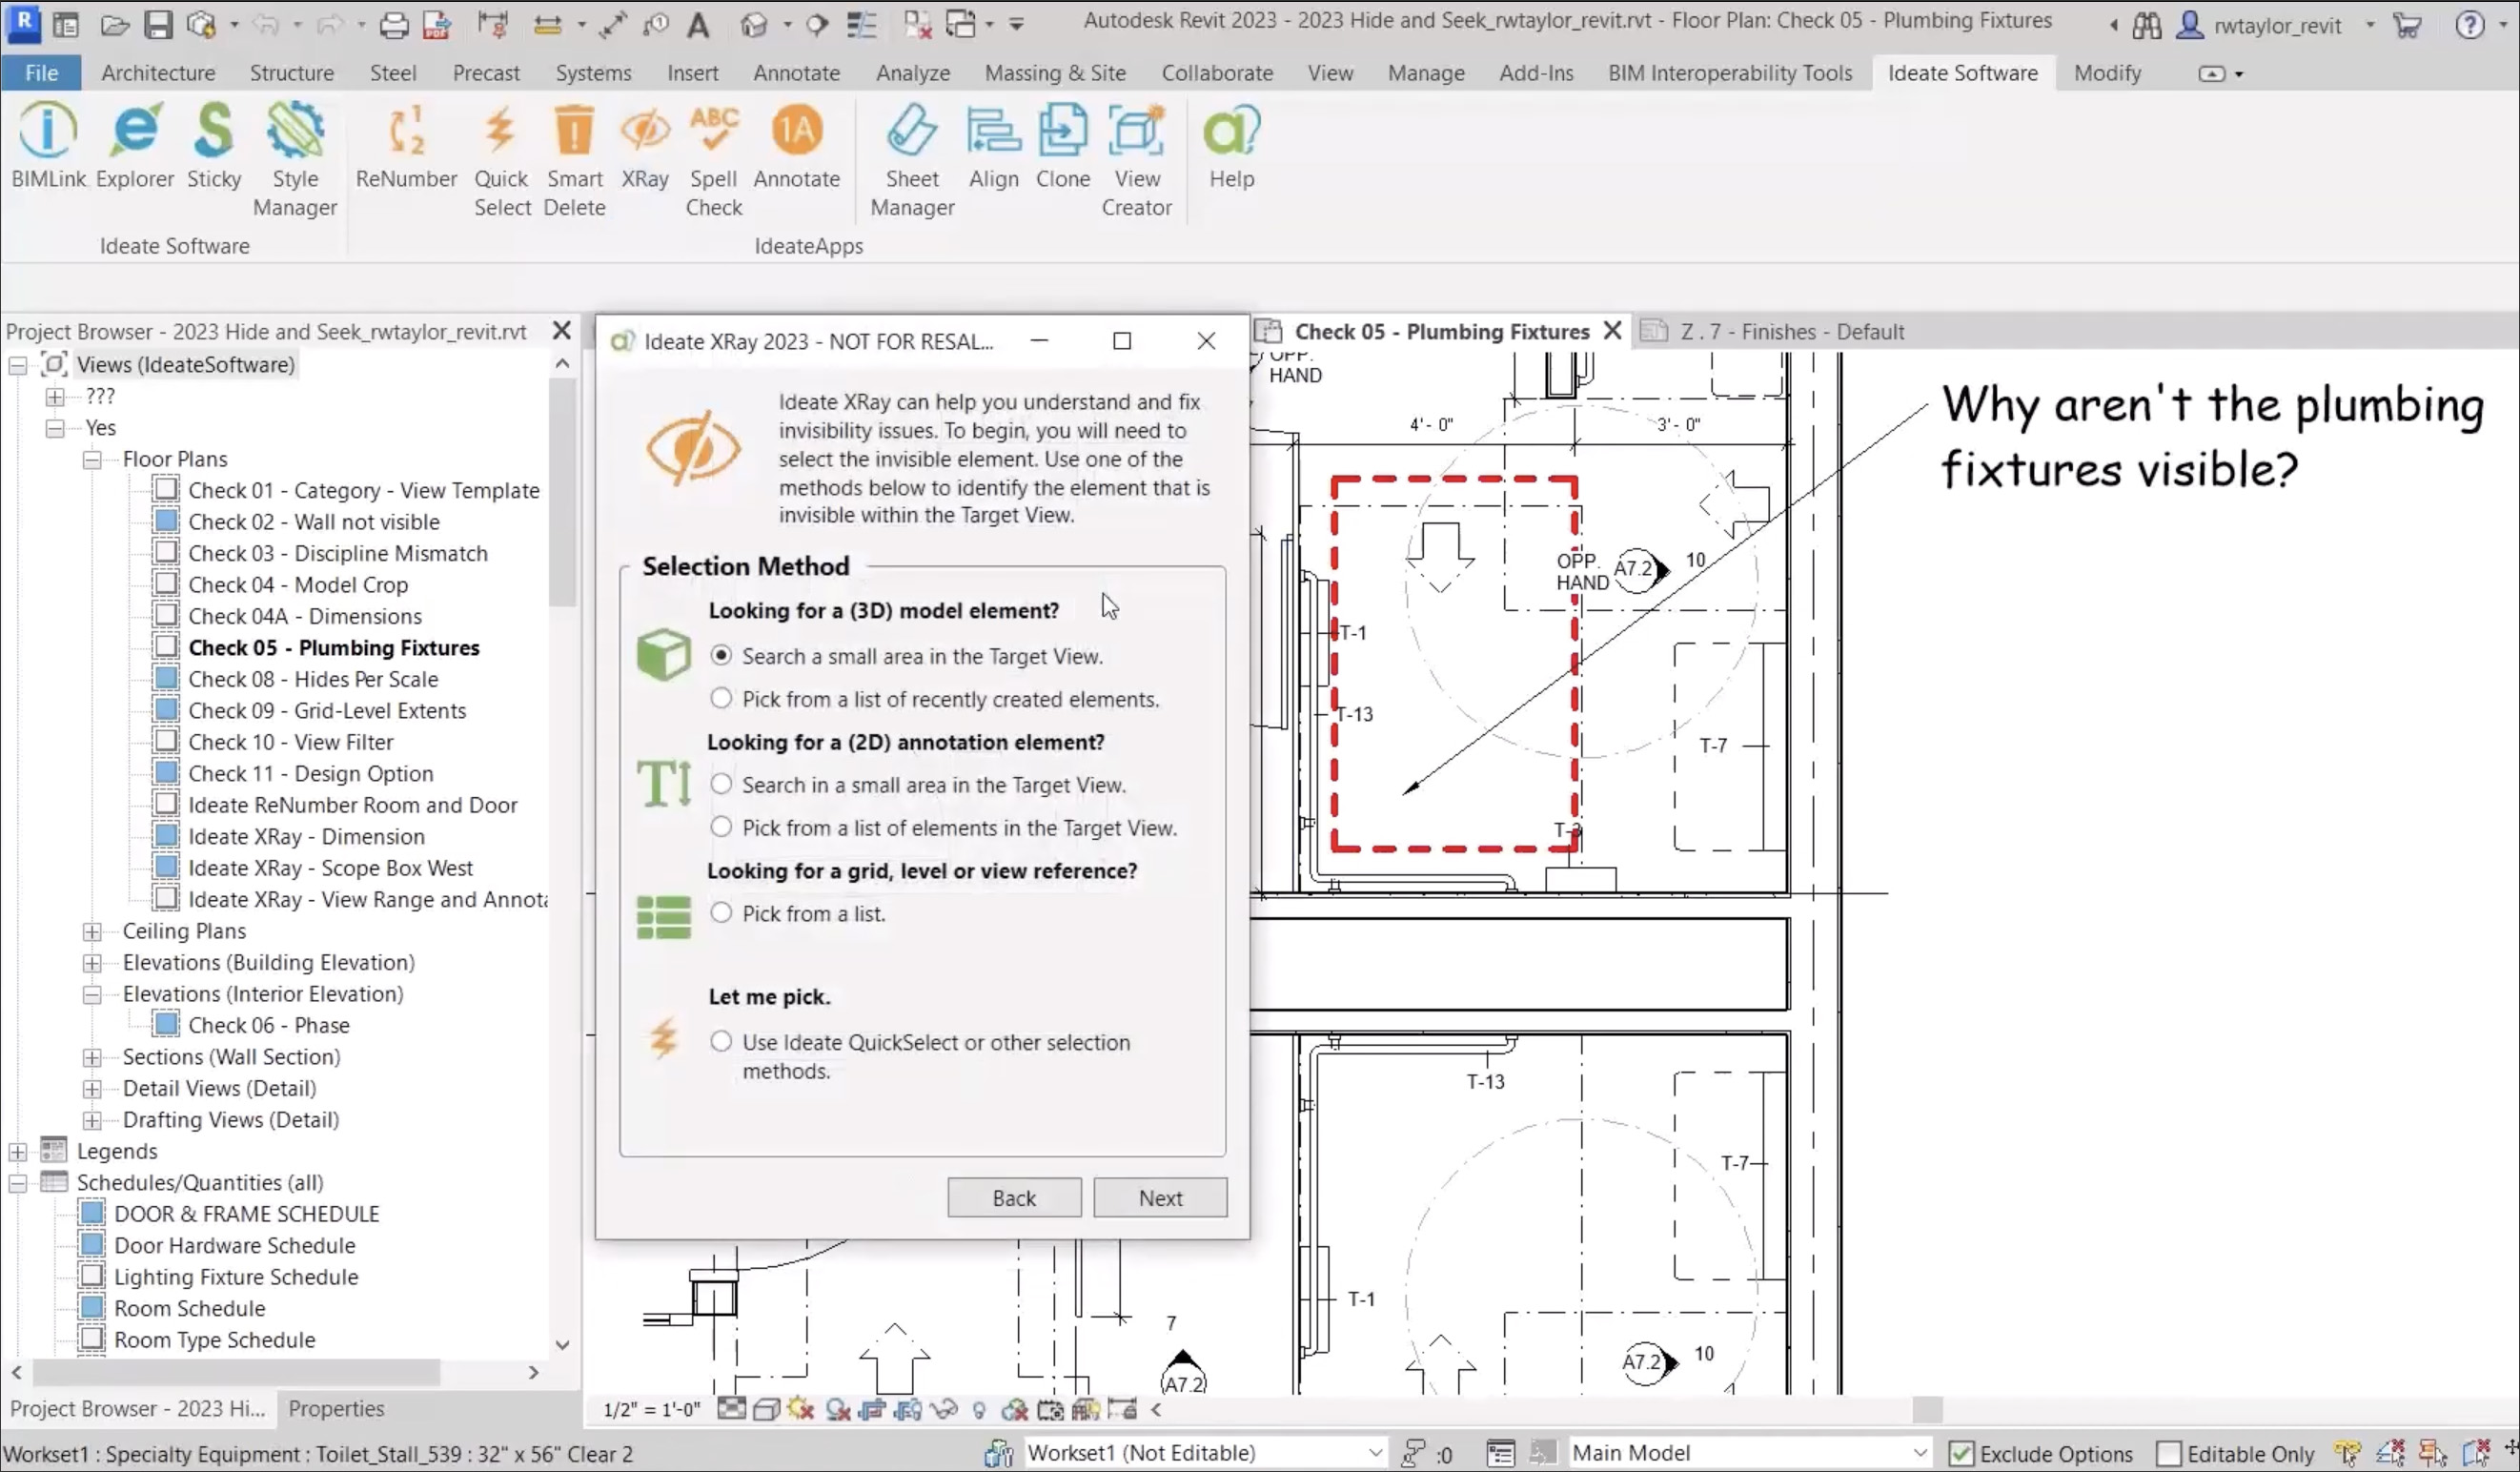Open the Autodesk App Store cart icon
Viewport: 2520px width, 1472px height.
pos(2407,25)
